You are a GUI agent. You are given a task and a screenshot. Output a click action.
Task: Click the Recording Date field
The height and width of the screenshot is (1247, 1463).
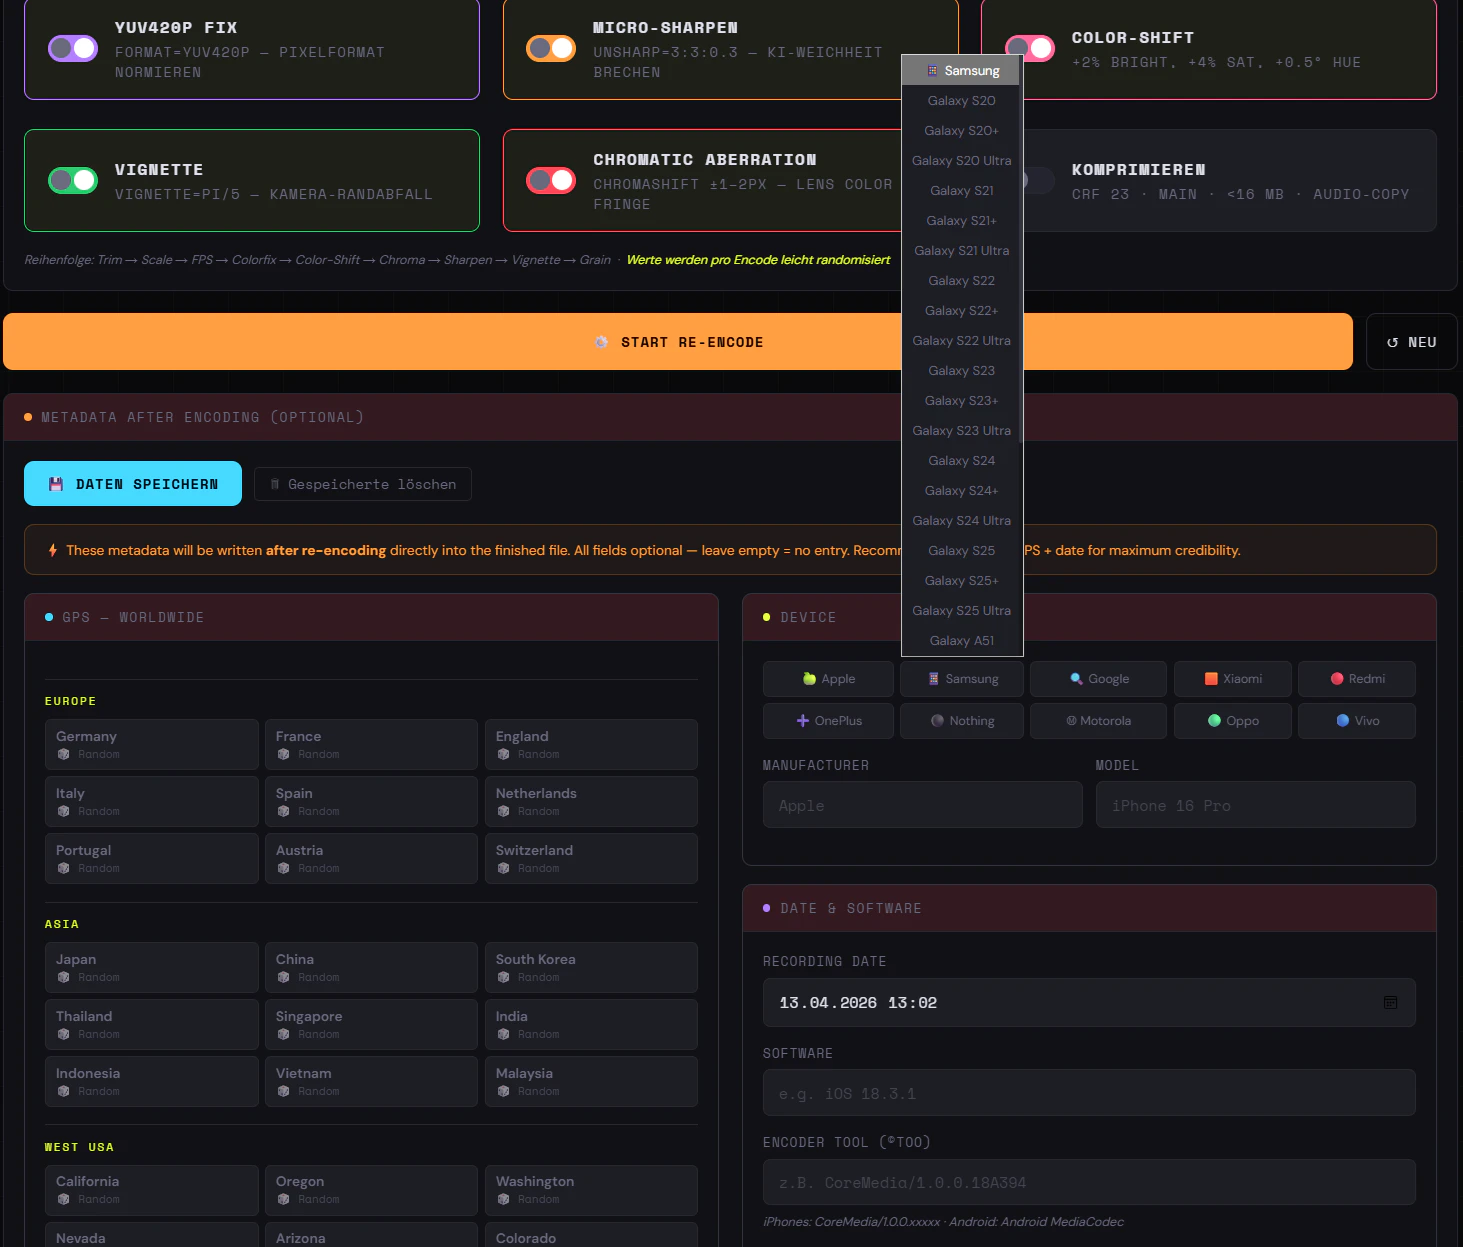point(1089,1003)
